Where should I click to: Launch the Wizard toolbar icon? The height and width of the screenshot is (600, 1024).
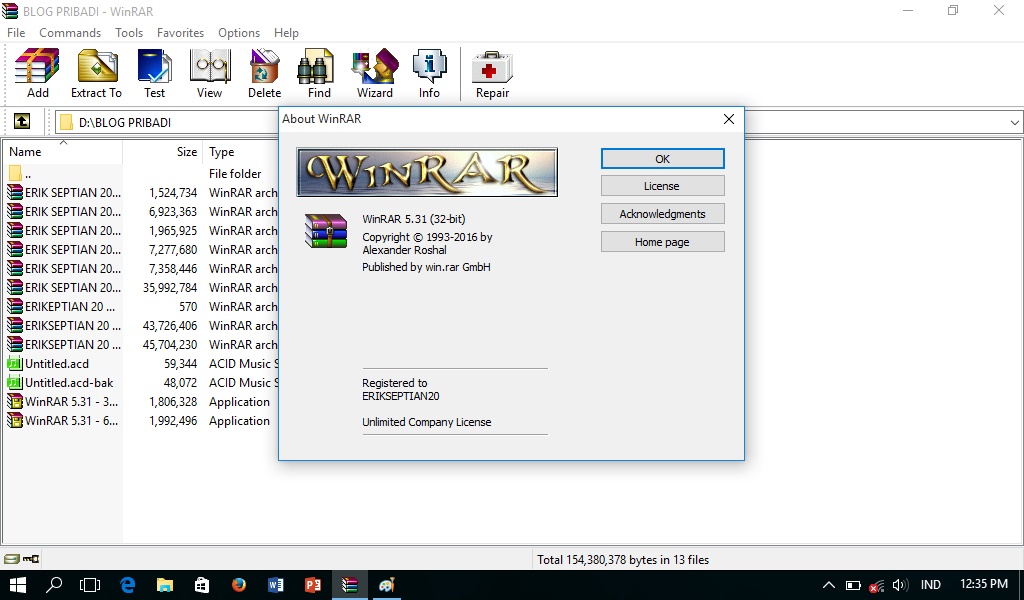375,72
